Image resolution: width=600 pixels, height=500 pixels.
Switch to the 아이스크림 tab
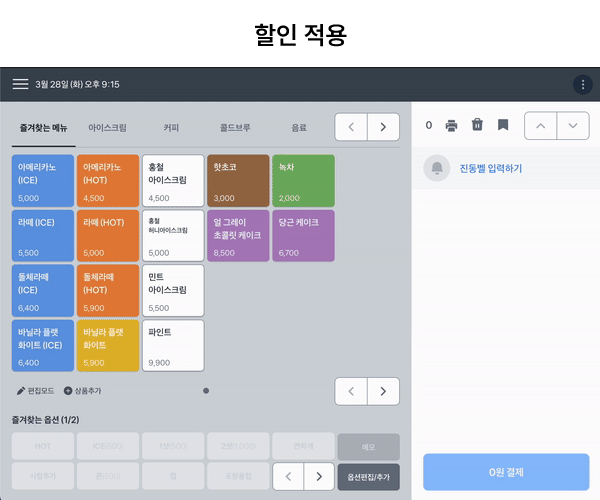(107, 128)
